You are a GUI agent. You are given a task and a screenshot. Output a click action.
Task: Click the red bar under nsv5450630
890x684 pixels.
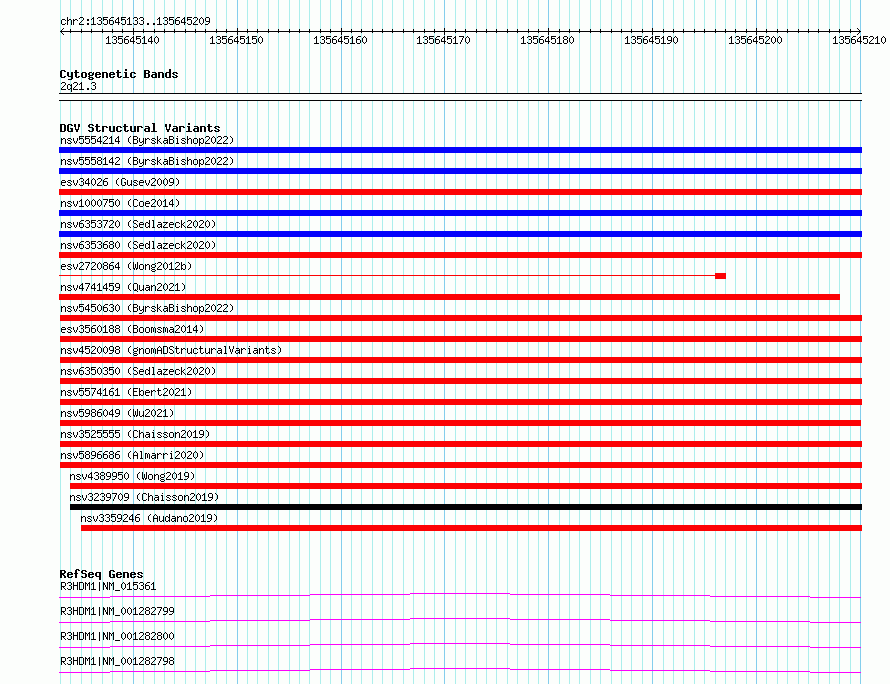pyautogui.click(x=460, y=318)
